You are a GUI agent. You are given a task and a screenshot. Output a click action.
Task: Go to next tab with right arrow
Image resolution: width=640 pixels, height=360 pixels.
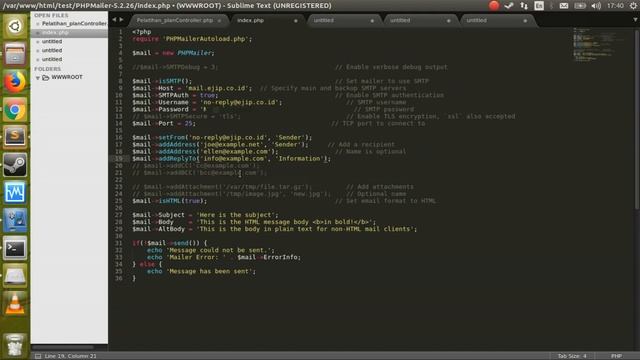[x=121, y=20]
